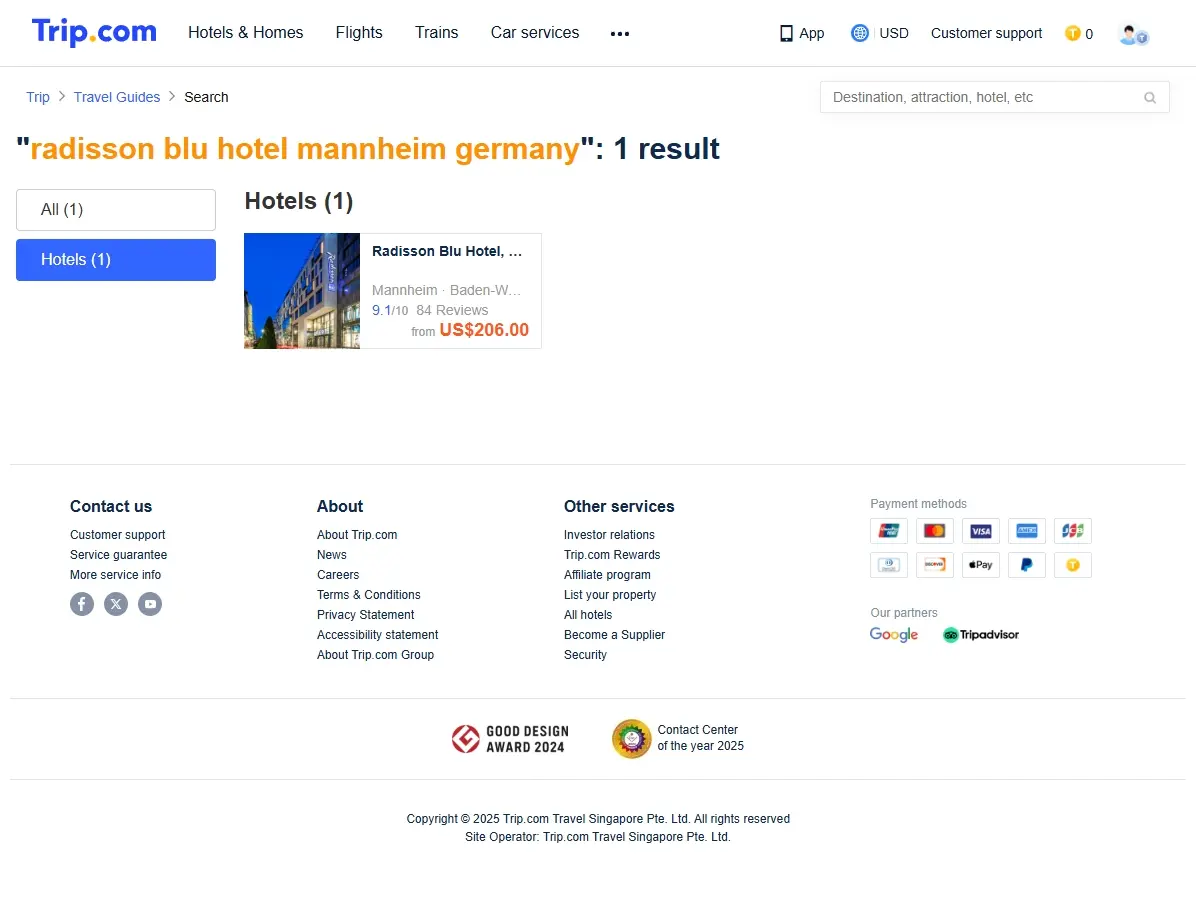This screenshot has width=1196, height=921.
Task: Open Security footer link
Action: [585, 655]
